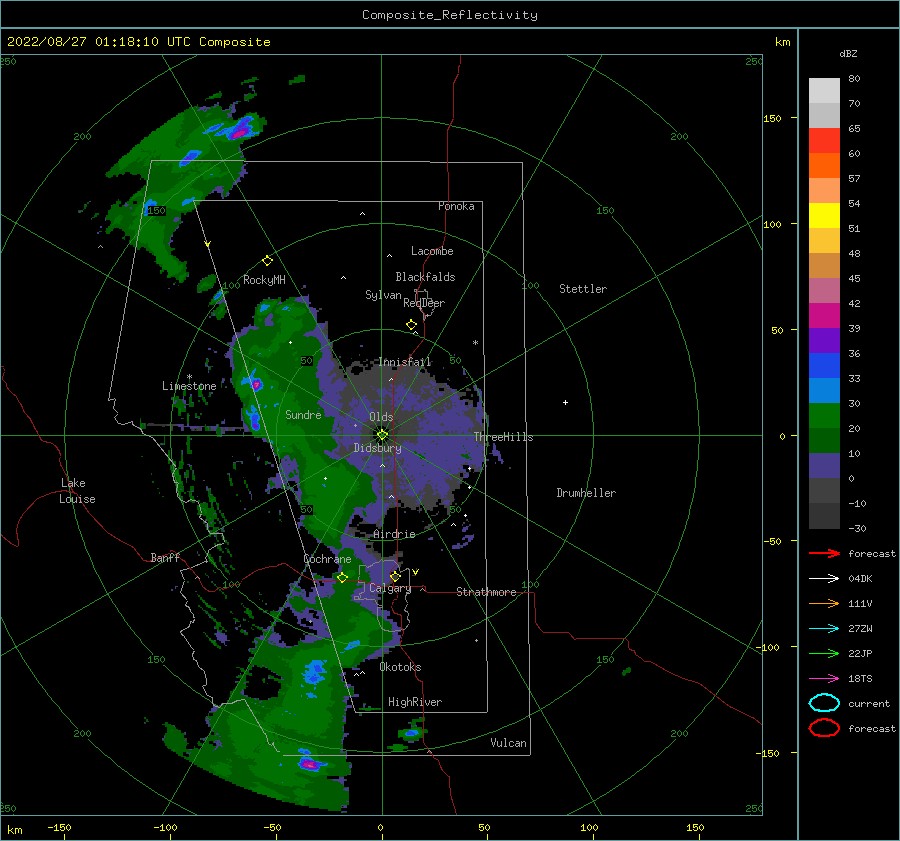Image resolution: width=900 pixels, height=841 pixels.
Task: Click the RockyMH label
Action: point(264,280)
